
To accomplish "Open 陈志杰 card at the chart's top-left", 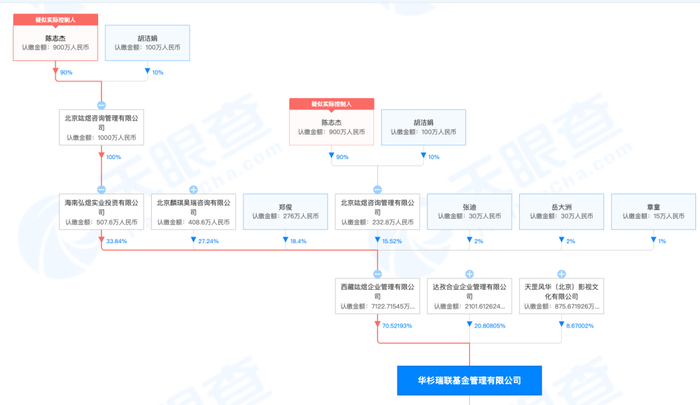I will [x=55, y=43].
